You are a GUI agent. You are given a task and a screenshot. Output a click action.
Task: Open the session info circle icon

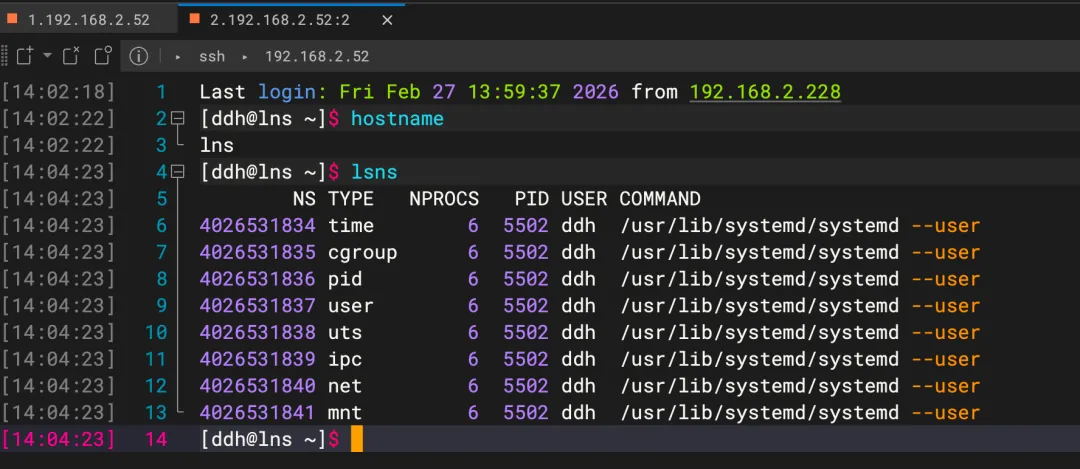[x=139, y=56]
